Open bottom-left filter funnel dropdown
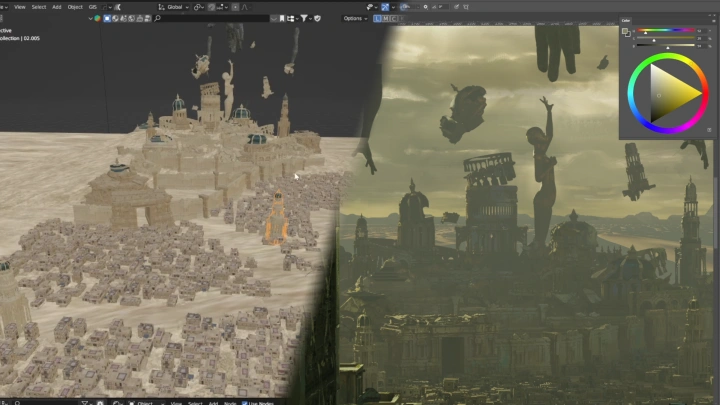Image resolution: width=720 pixels, height=405 pixels. 86,403
